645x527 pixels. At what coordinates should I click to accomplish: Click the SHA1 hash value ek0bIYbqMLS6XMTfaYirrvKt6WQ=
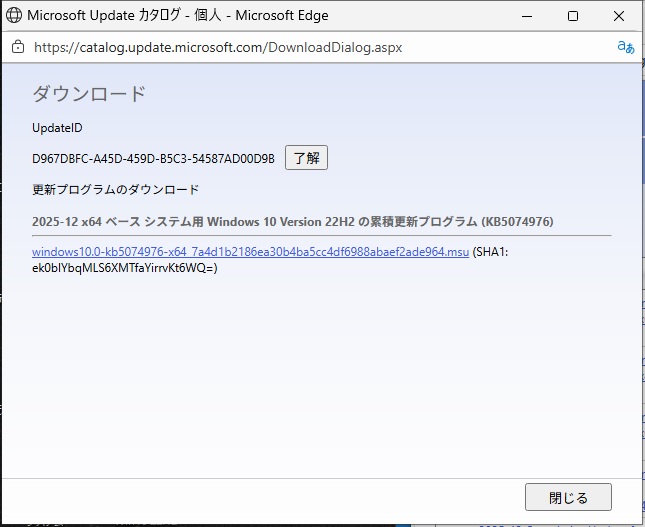tap(125, 268)
